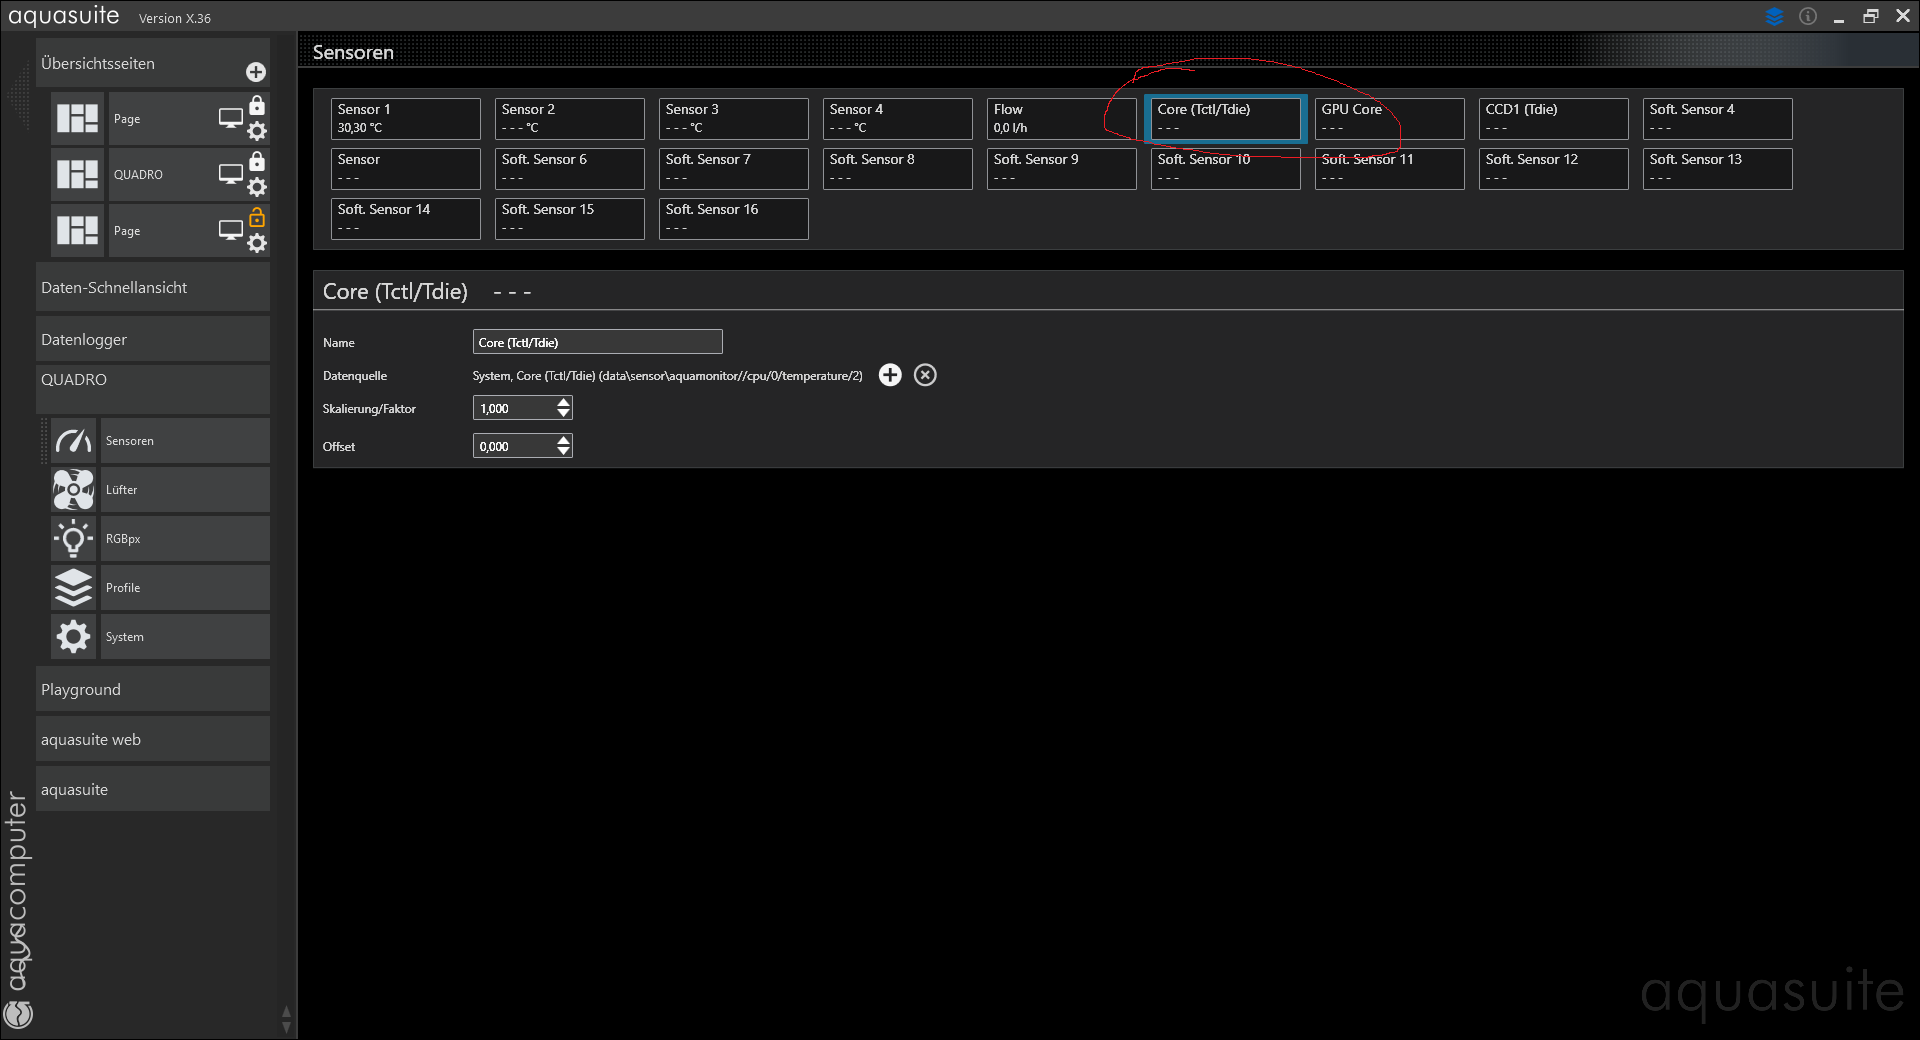This screenshot has width=1920, height=1040.
Task: Open the Lüfter fan icon
Action: click(74, 490)
